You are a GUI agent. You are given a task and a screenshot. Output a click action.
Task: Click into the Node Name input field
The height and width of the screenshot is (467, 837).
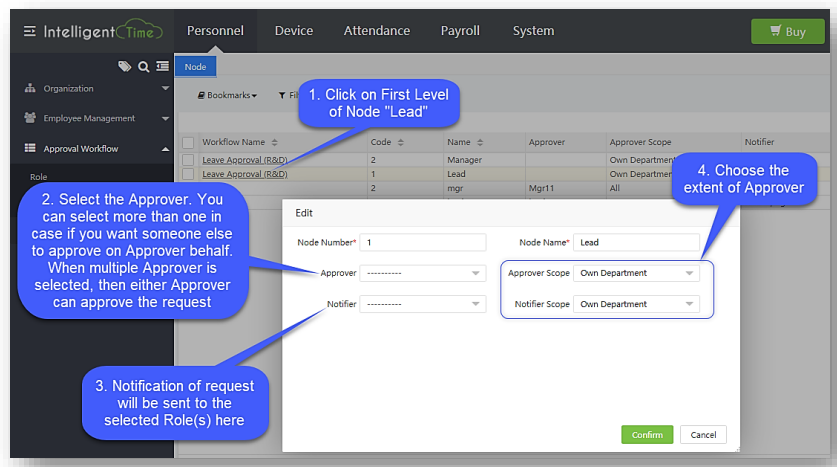pos(636,242)
